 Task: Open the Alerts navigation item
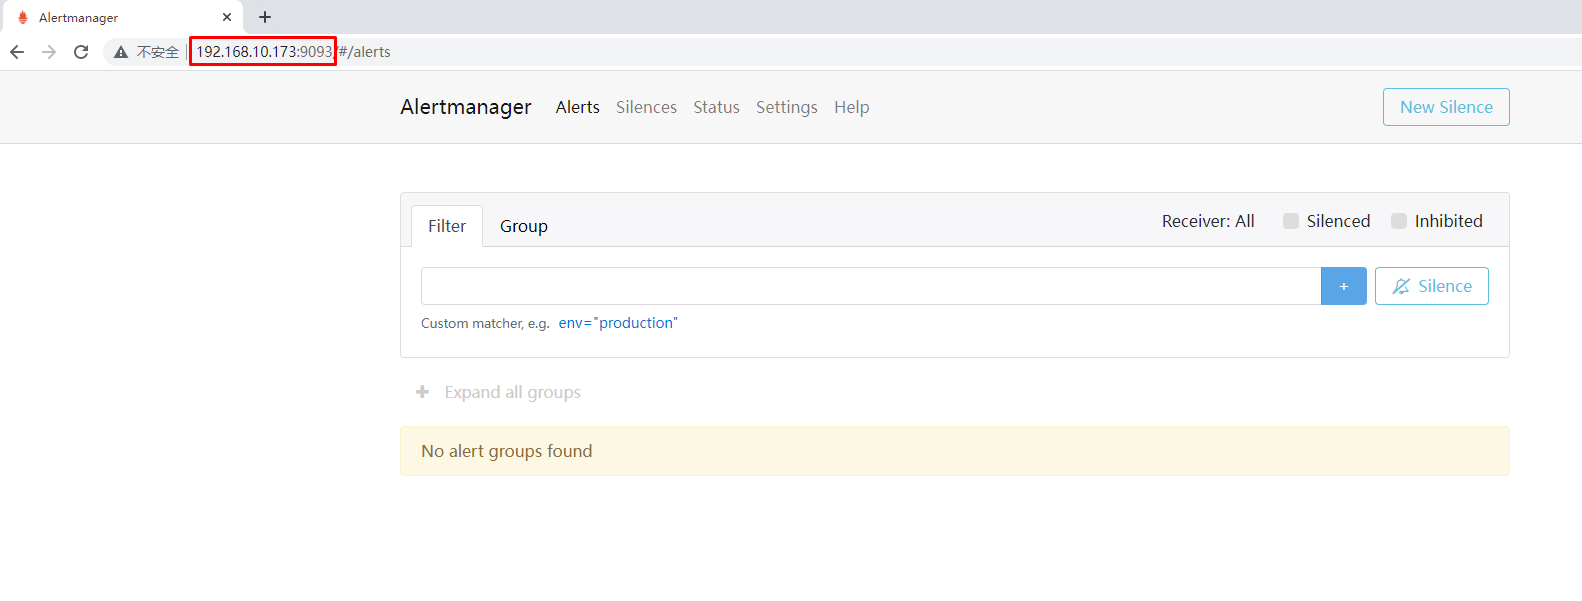pyautogui.click(x=578, y=107)
